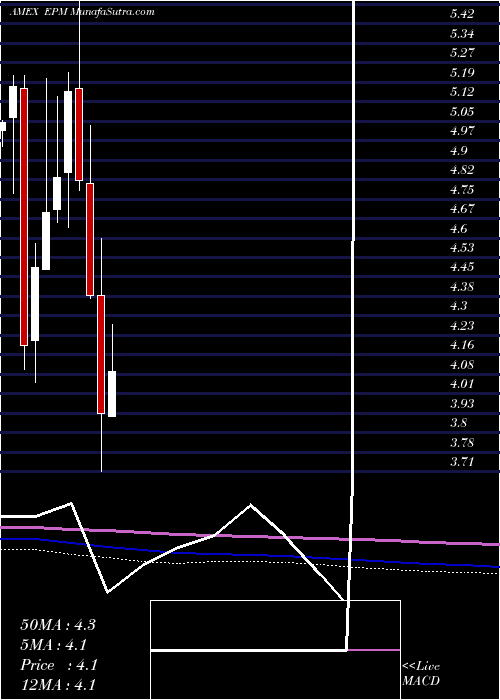Select the last white candlestick near 4.01
The height and width of the screenshot is (700, 500).
112,394
